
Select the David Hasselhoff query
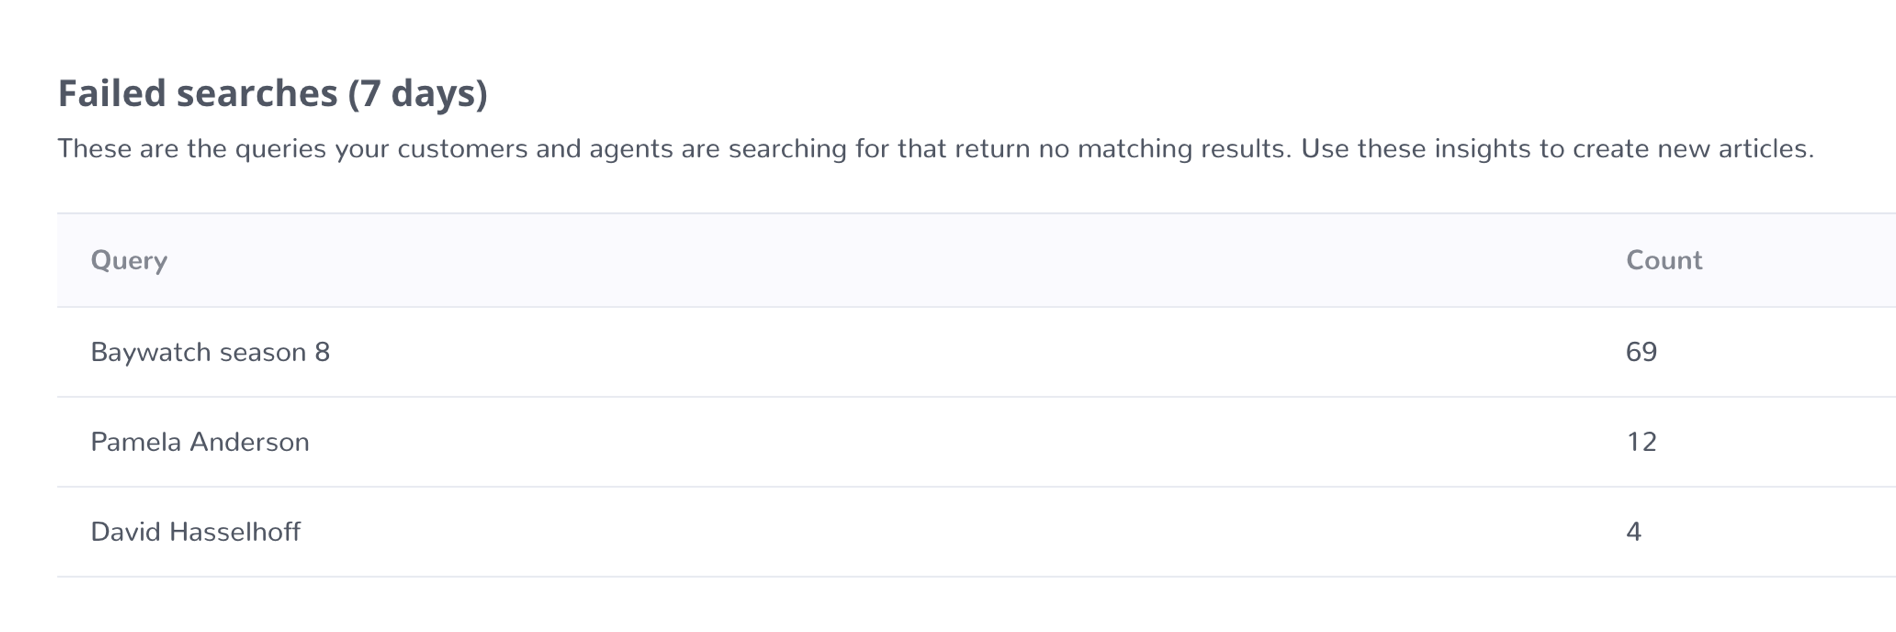click(x=196, y=532)
